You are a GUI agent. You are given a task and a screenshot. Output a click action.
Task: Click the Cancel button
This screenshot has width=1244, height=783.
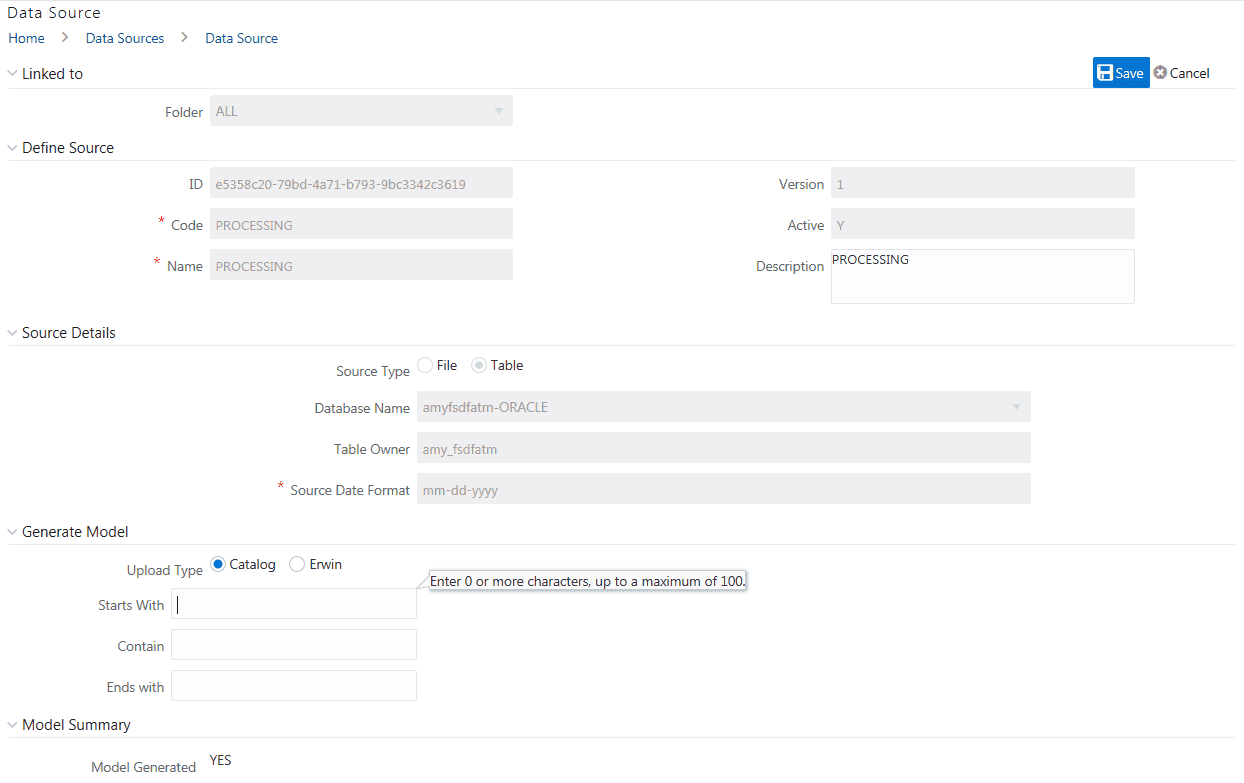1189,72
